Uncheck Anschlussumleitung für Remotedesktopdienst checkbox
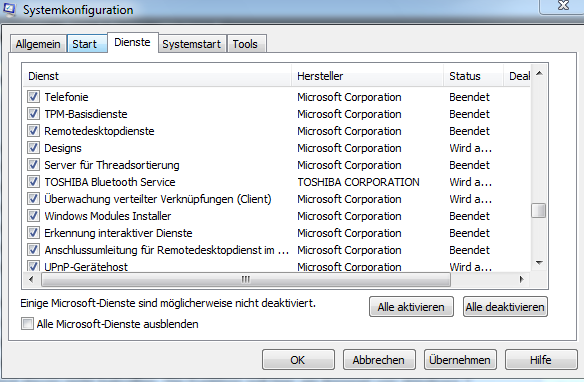584x382 pixels. (33, 250)
